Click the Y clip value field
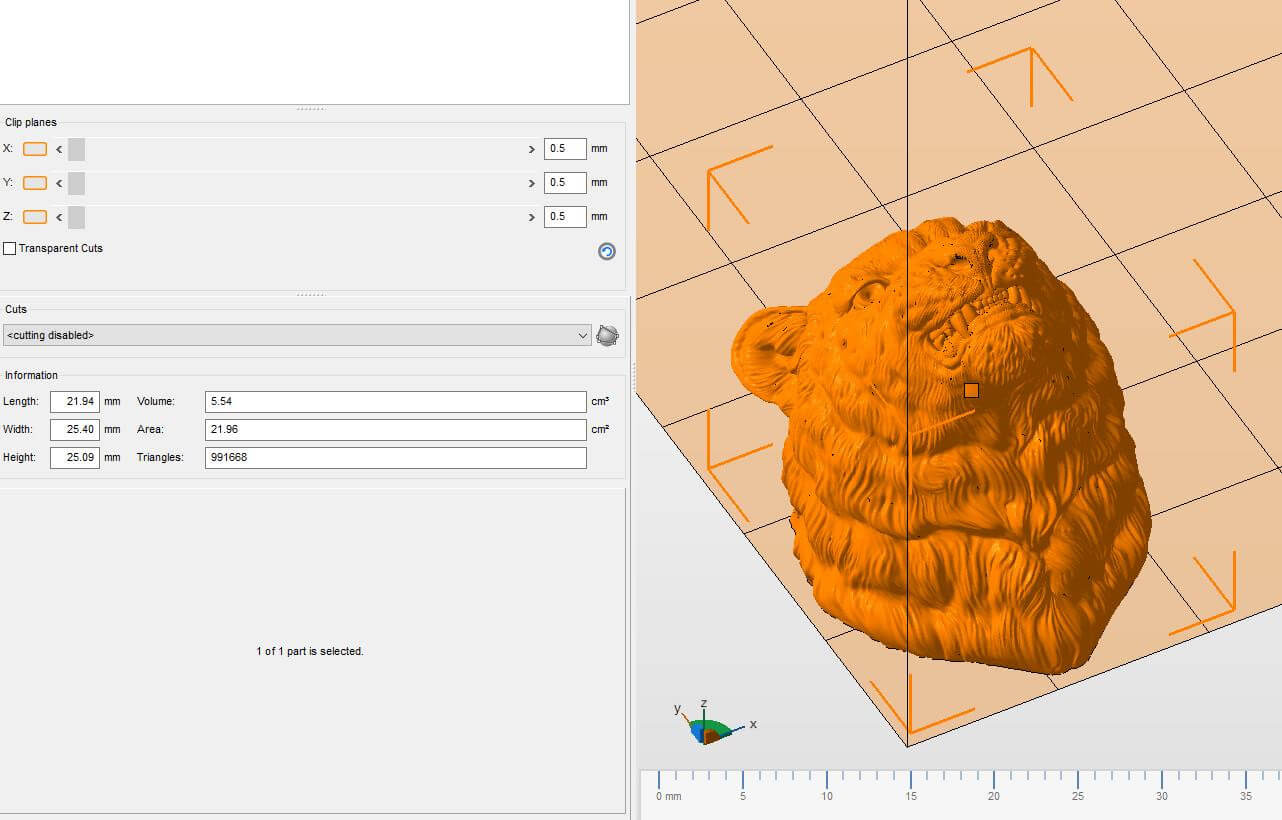 [x=564, y=183]
